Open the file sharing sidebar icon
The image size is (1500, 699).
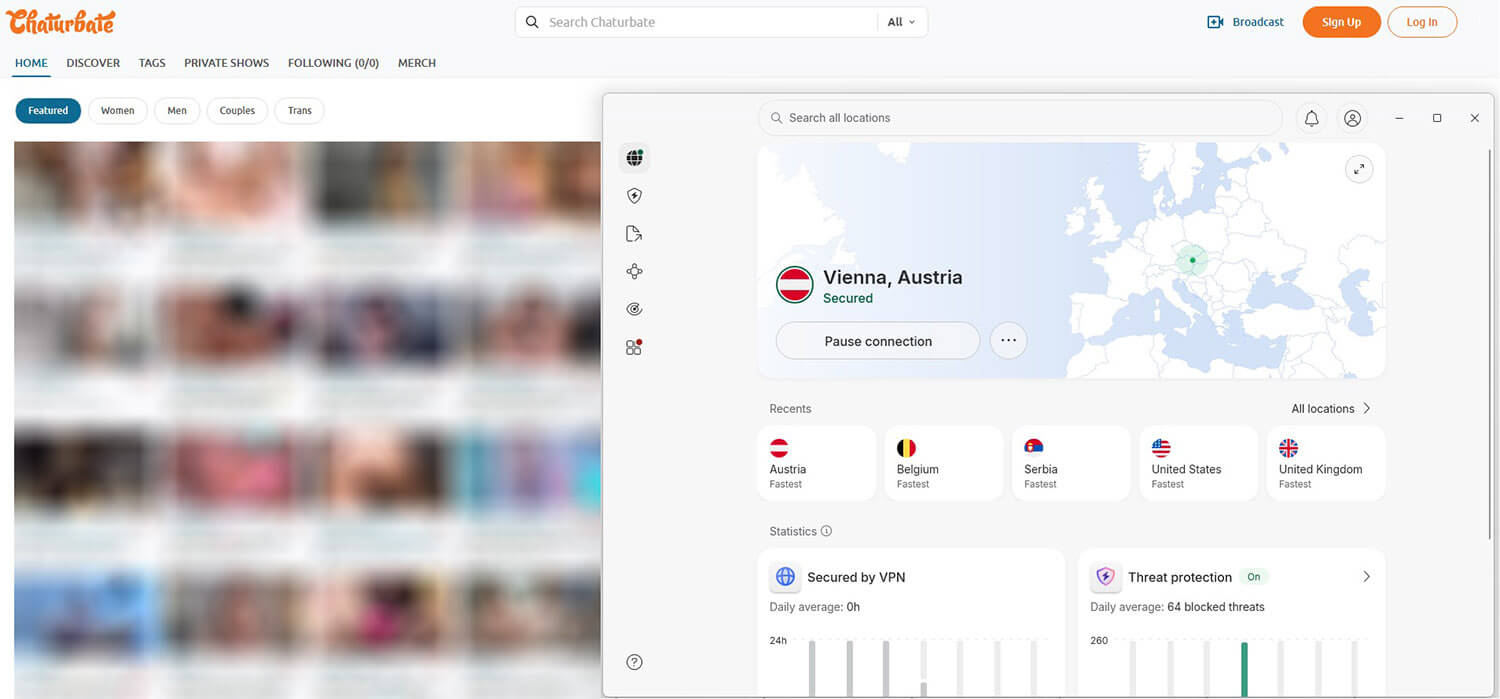pyautogui.click(x=634, y=234)
